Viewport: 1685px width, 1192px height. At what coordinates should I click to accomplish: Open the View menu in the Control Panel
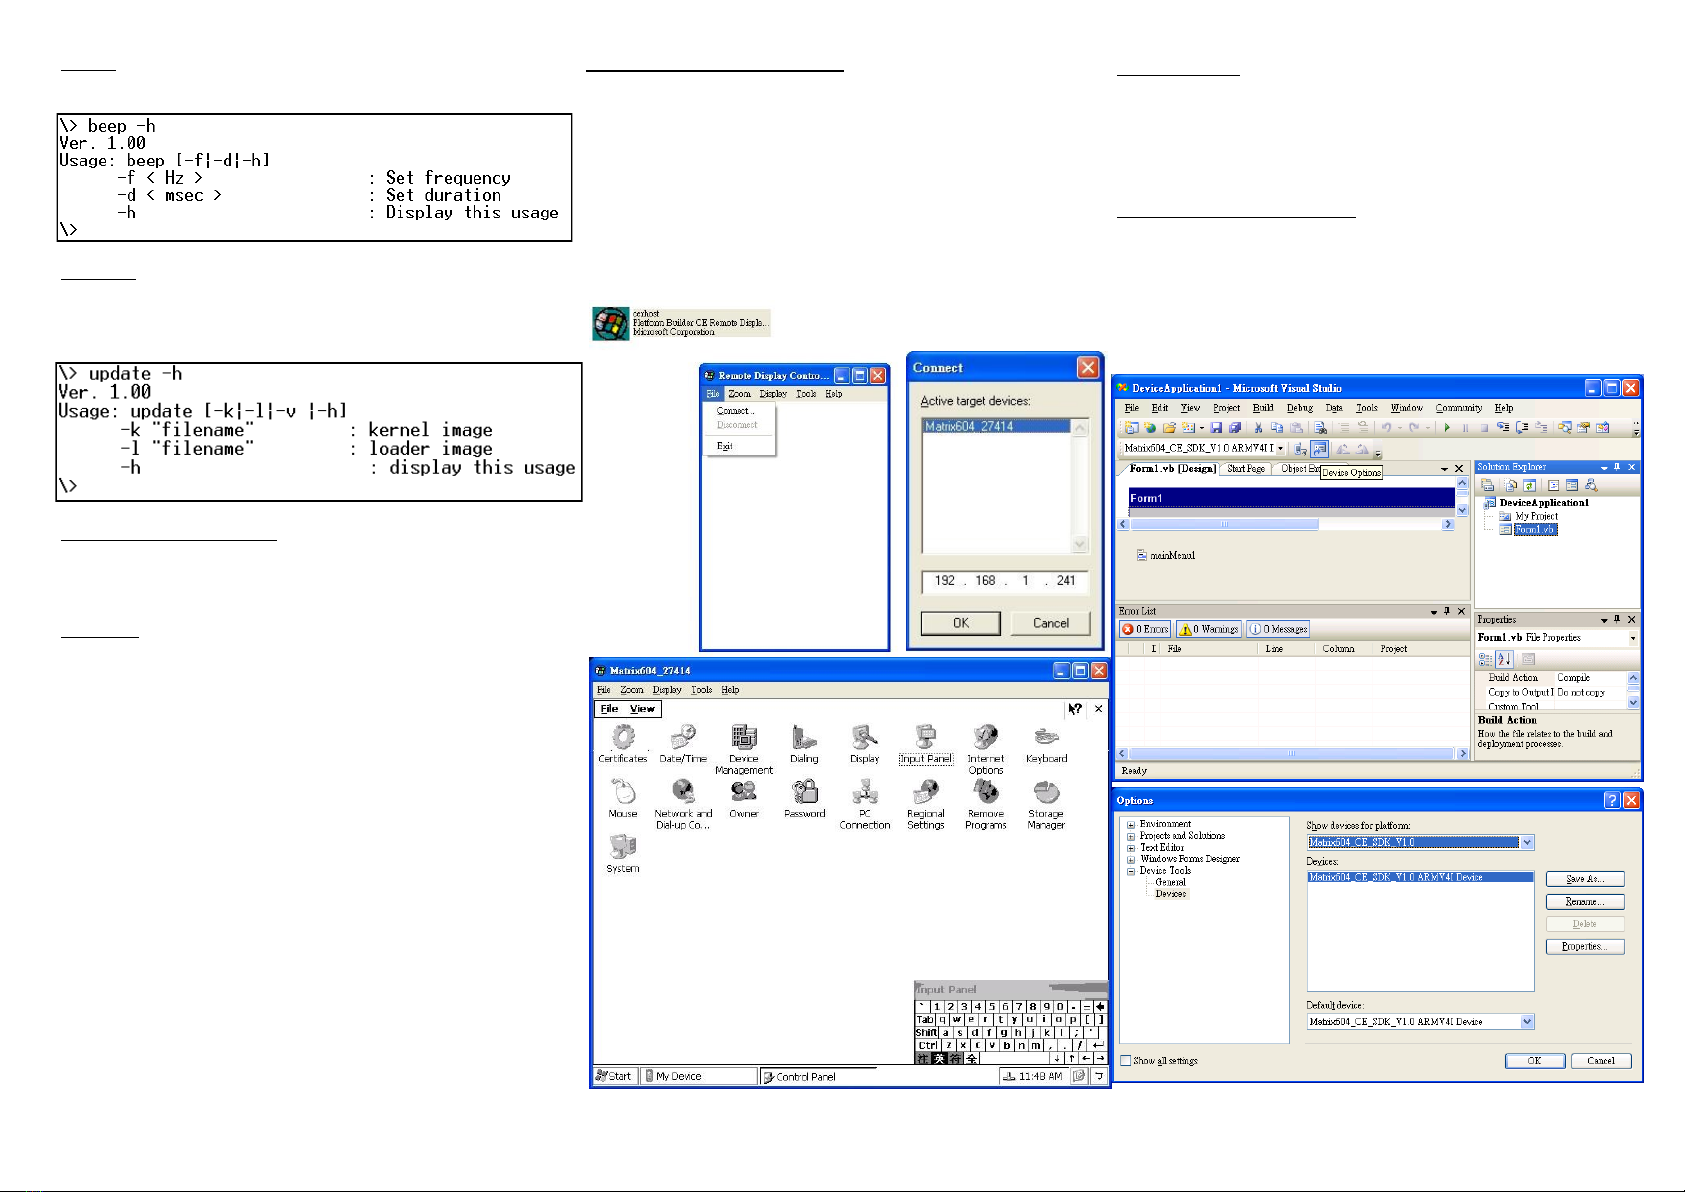pos(642,709)
